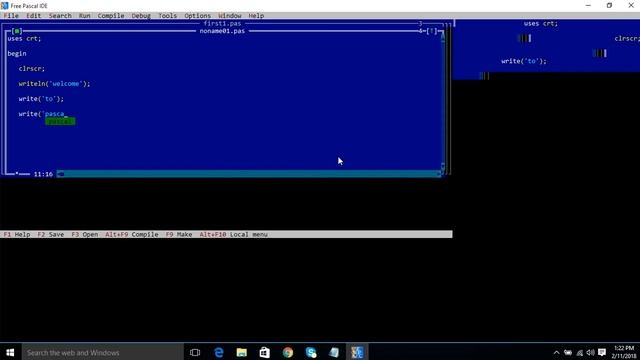
Task: Click the zoom arrow of noname01.pas window
Action: (x=432, y=31)
